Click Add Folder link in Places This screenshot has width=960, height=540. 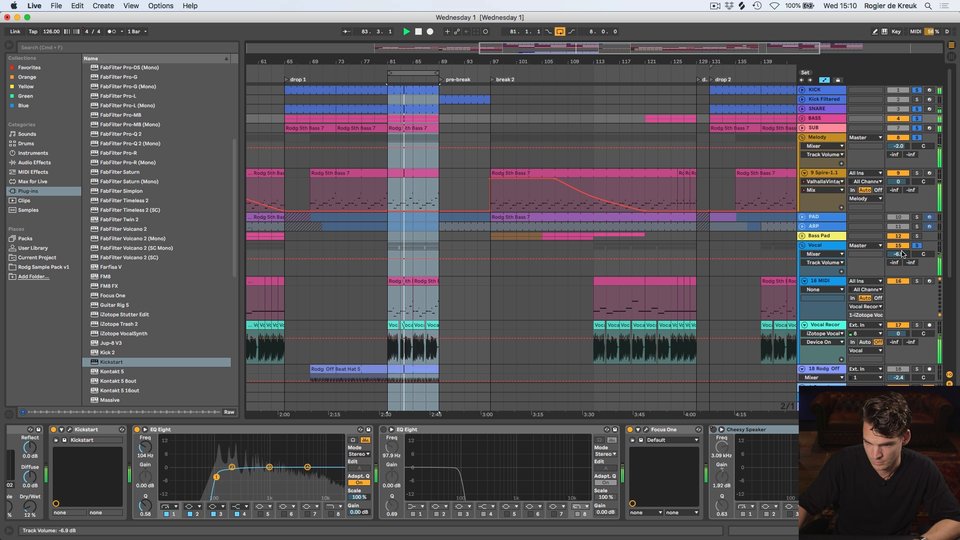pyautogui.click(x=32, y=277)
